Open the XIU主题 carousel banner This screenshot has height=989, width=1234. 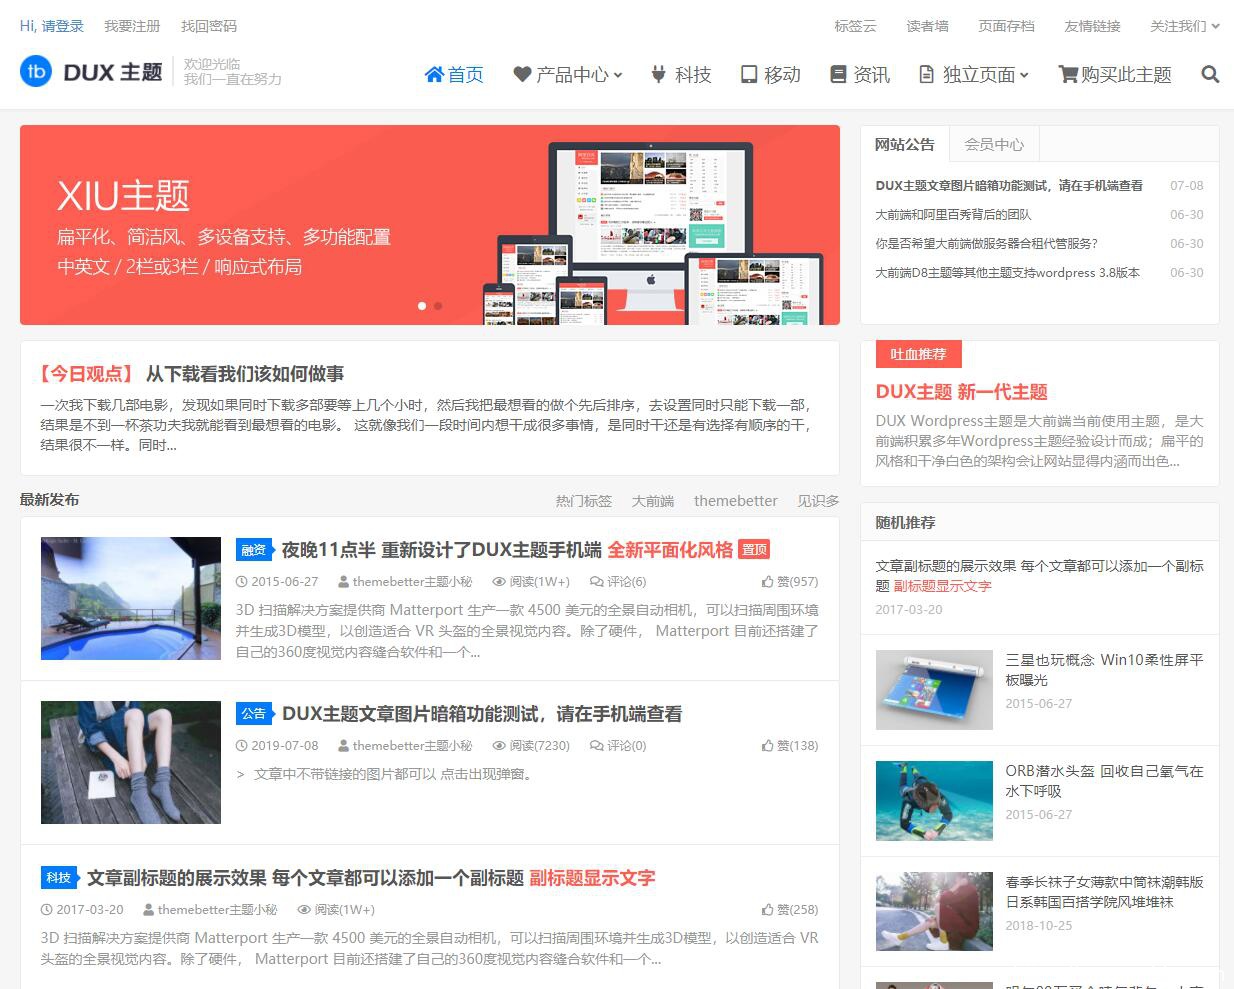(x=430, y=225)
